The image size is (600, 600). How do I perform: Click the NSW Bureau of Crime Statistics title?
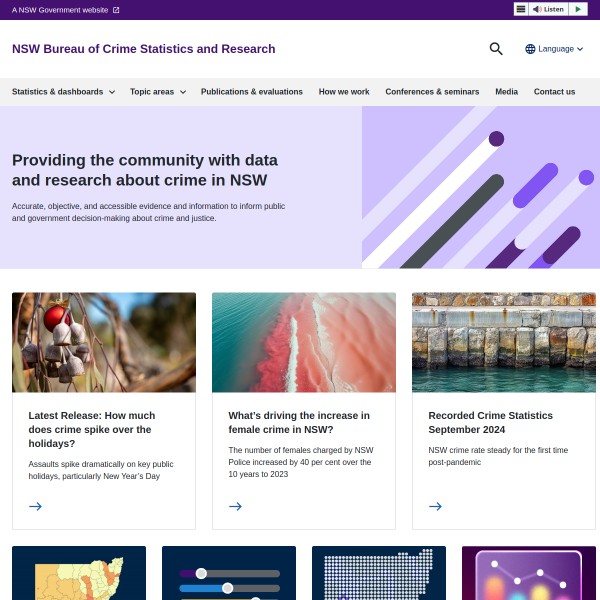click(x=143, y=49)
